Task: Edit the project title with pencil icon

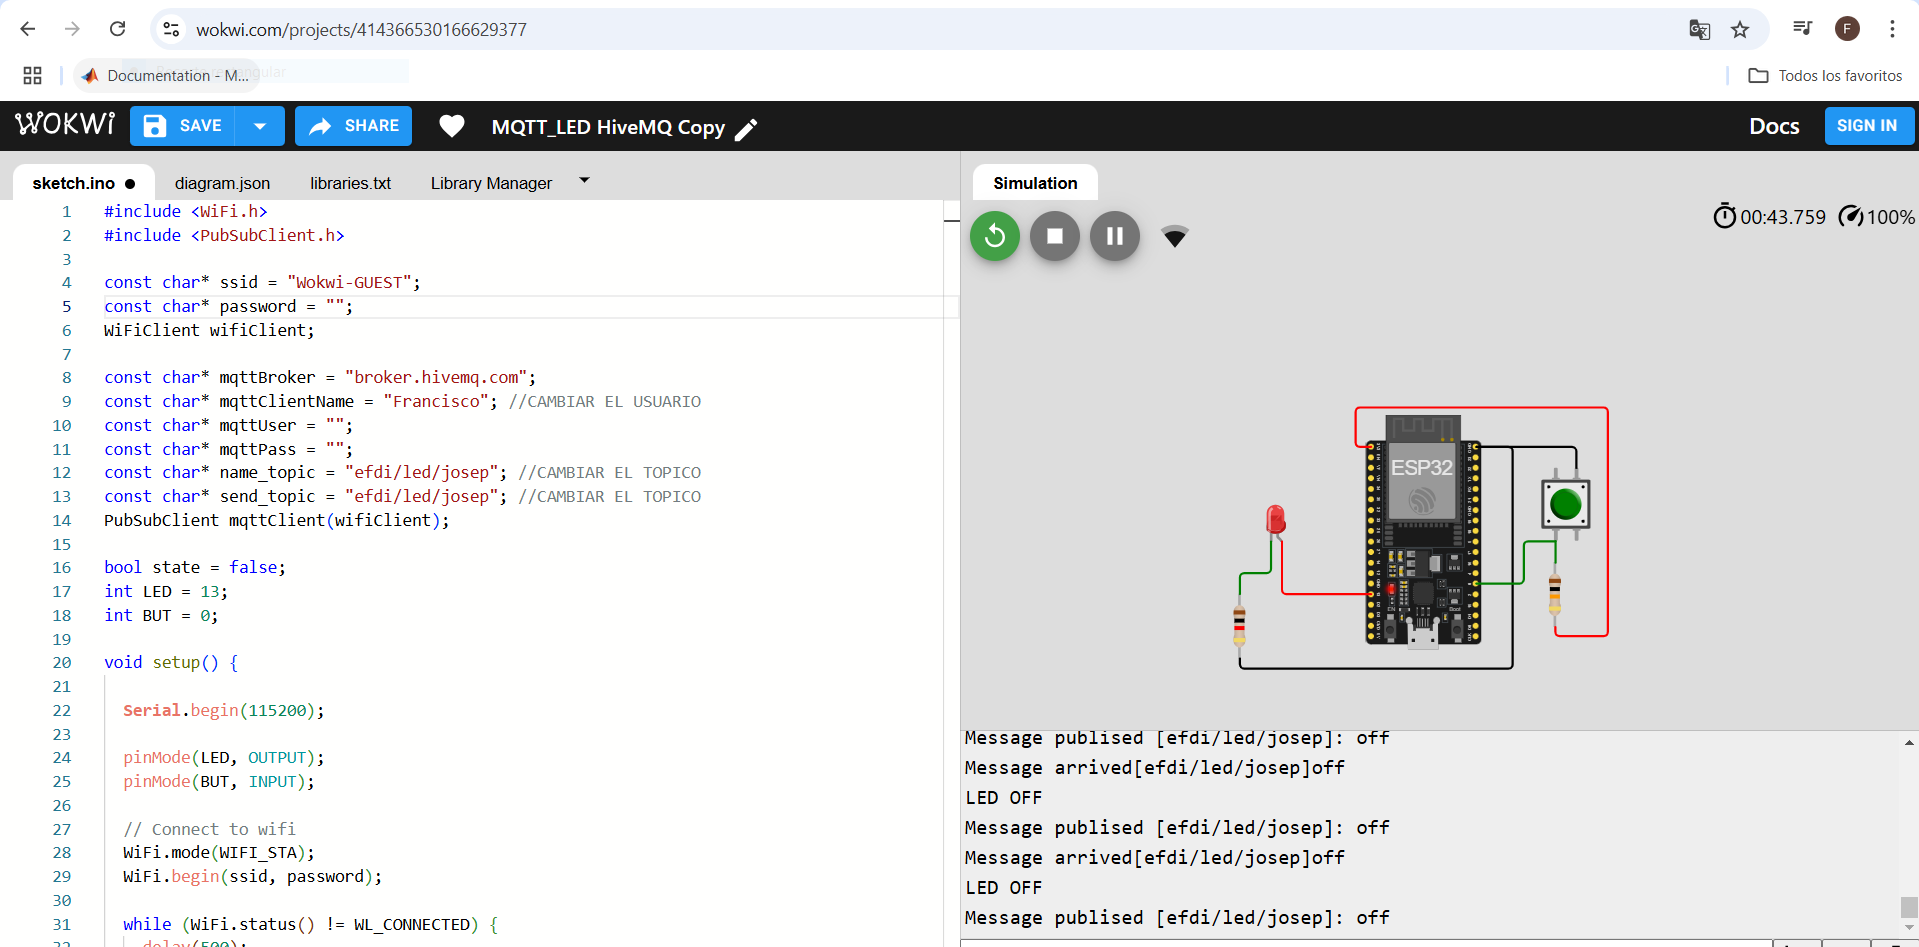Action: pyautogui.click(x=746, y=129)
